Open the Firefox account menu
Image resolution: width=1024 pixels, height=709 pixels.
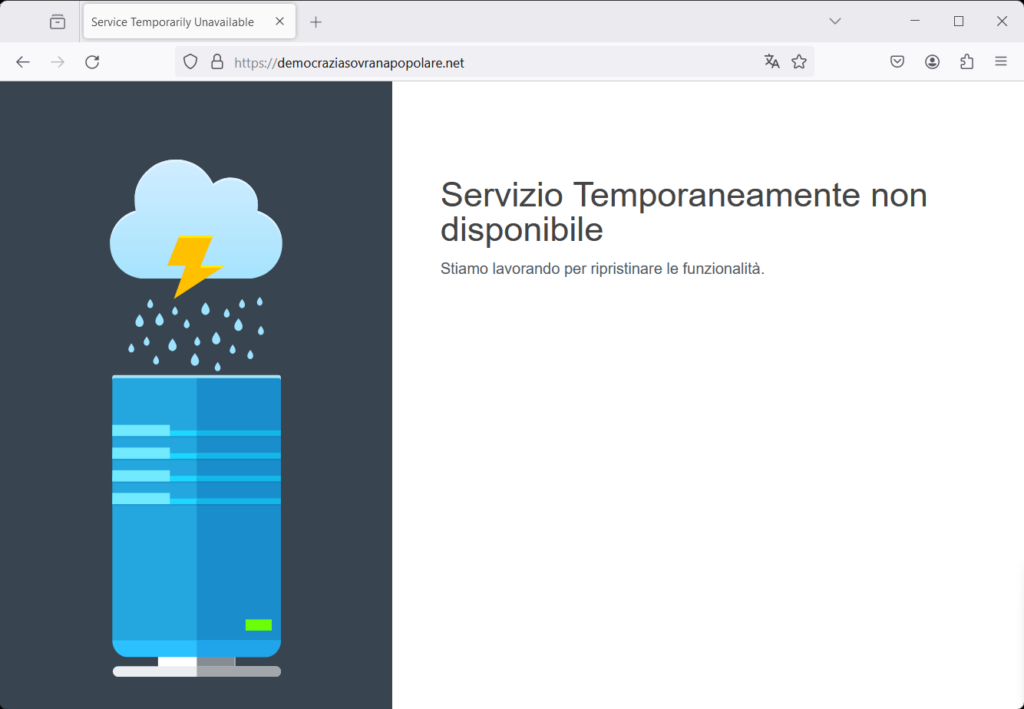(x=932, y=62)
